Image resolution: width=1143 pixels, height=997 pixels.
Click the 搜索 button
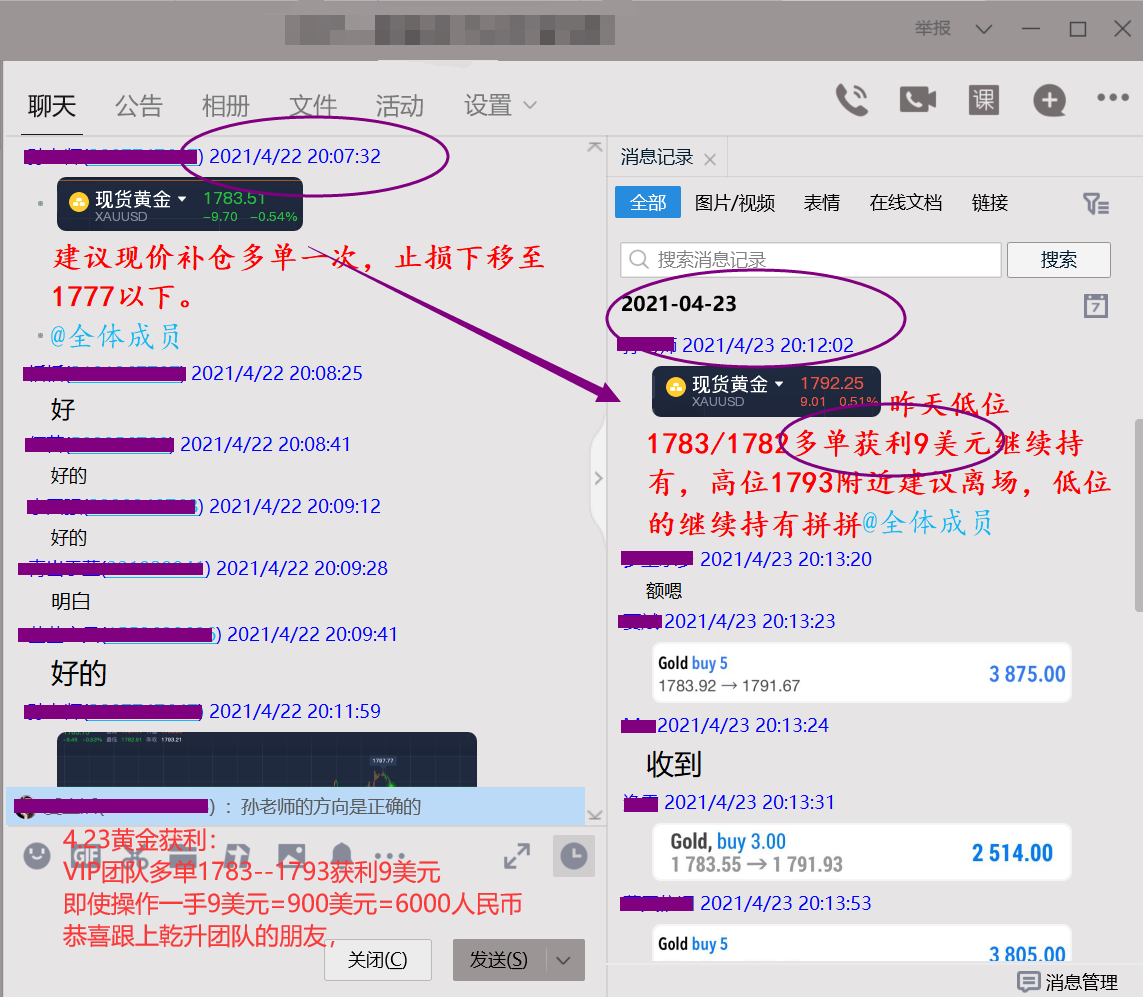[1058, 260]
